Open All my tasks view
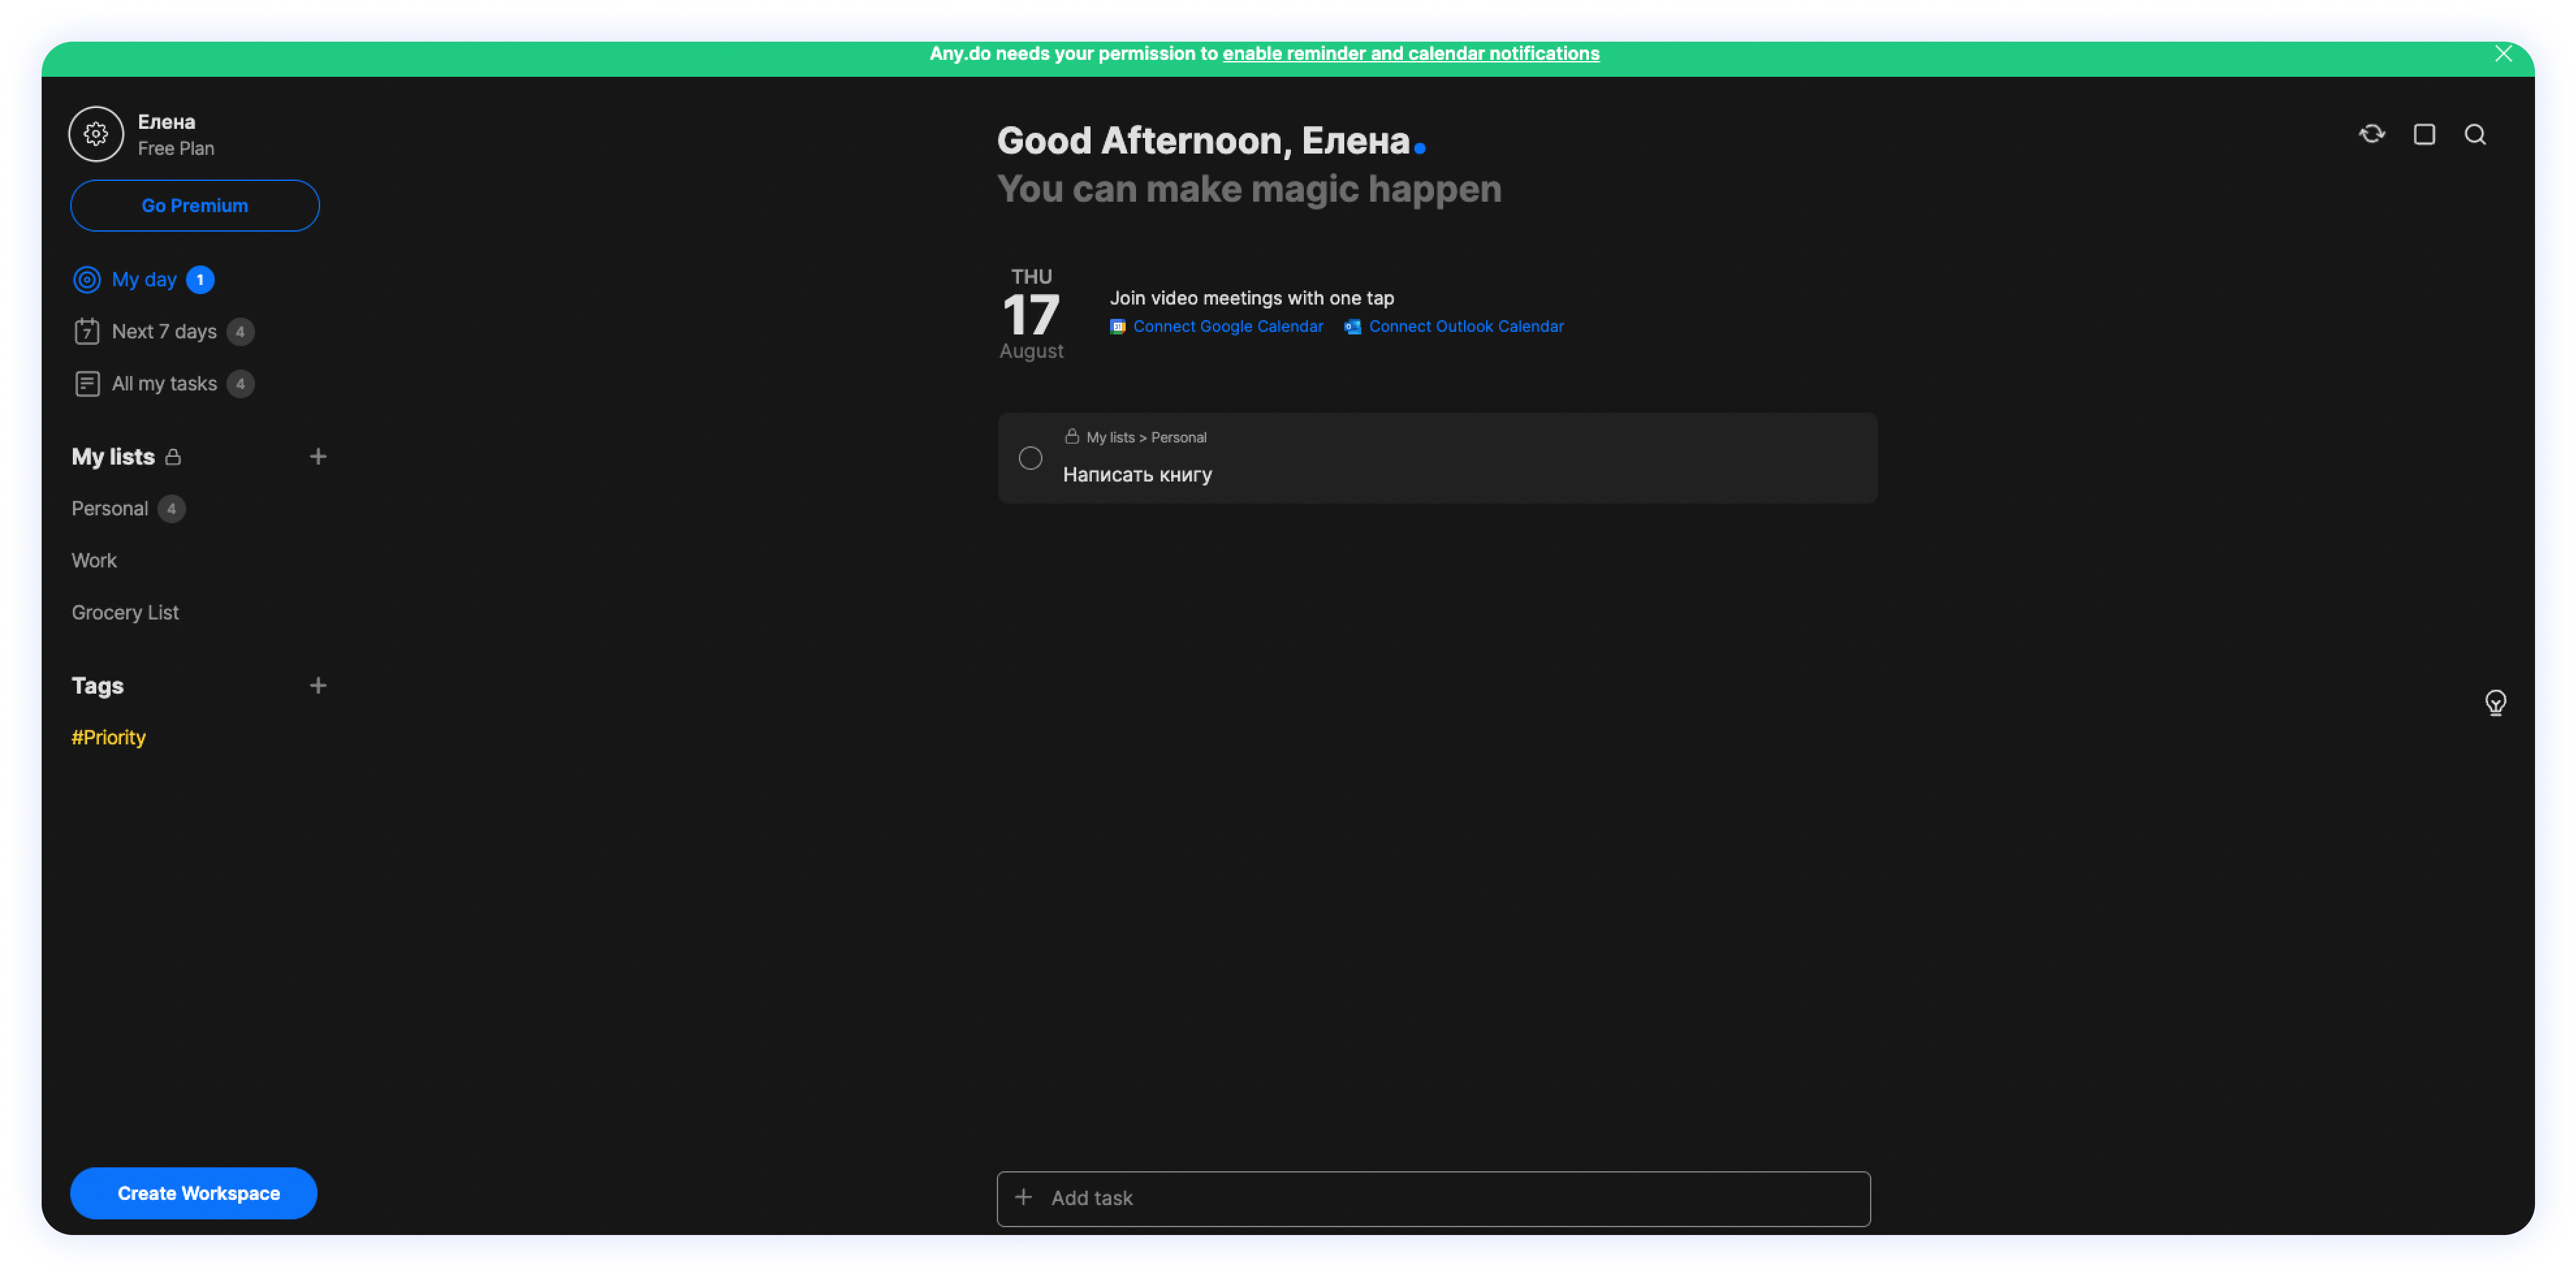The image size is (2576, 1276). (x=164, y=384)
